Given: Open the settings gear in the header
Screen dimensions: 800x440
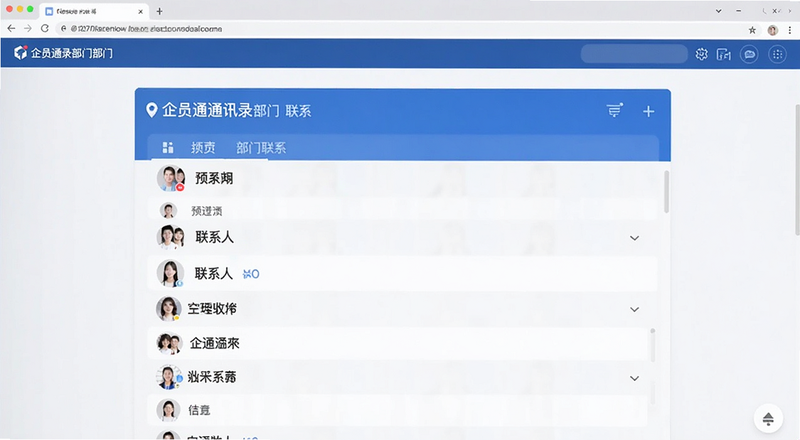Looking at the screenshot, I should click(702, 54).
